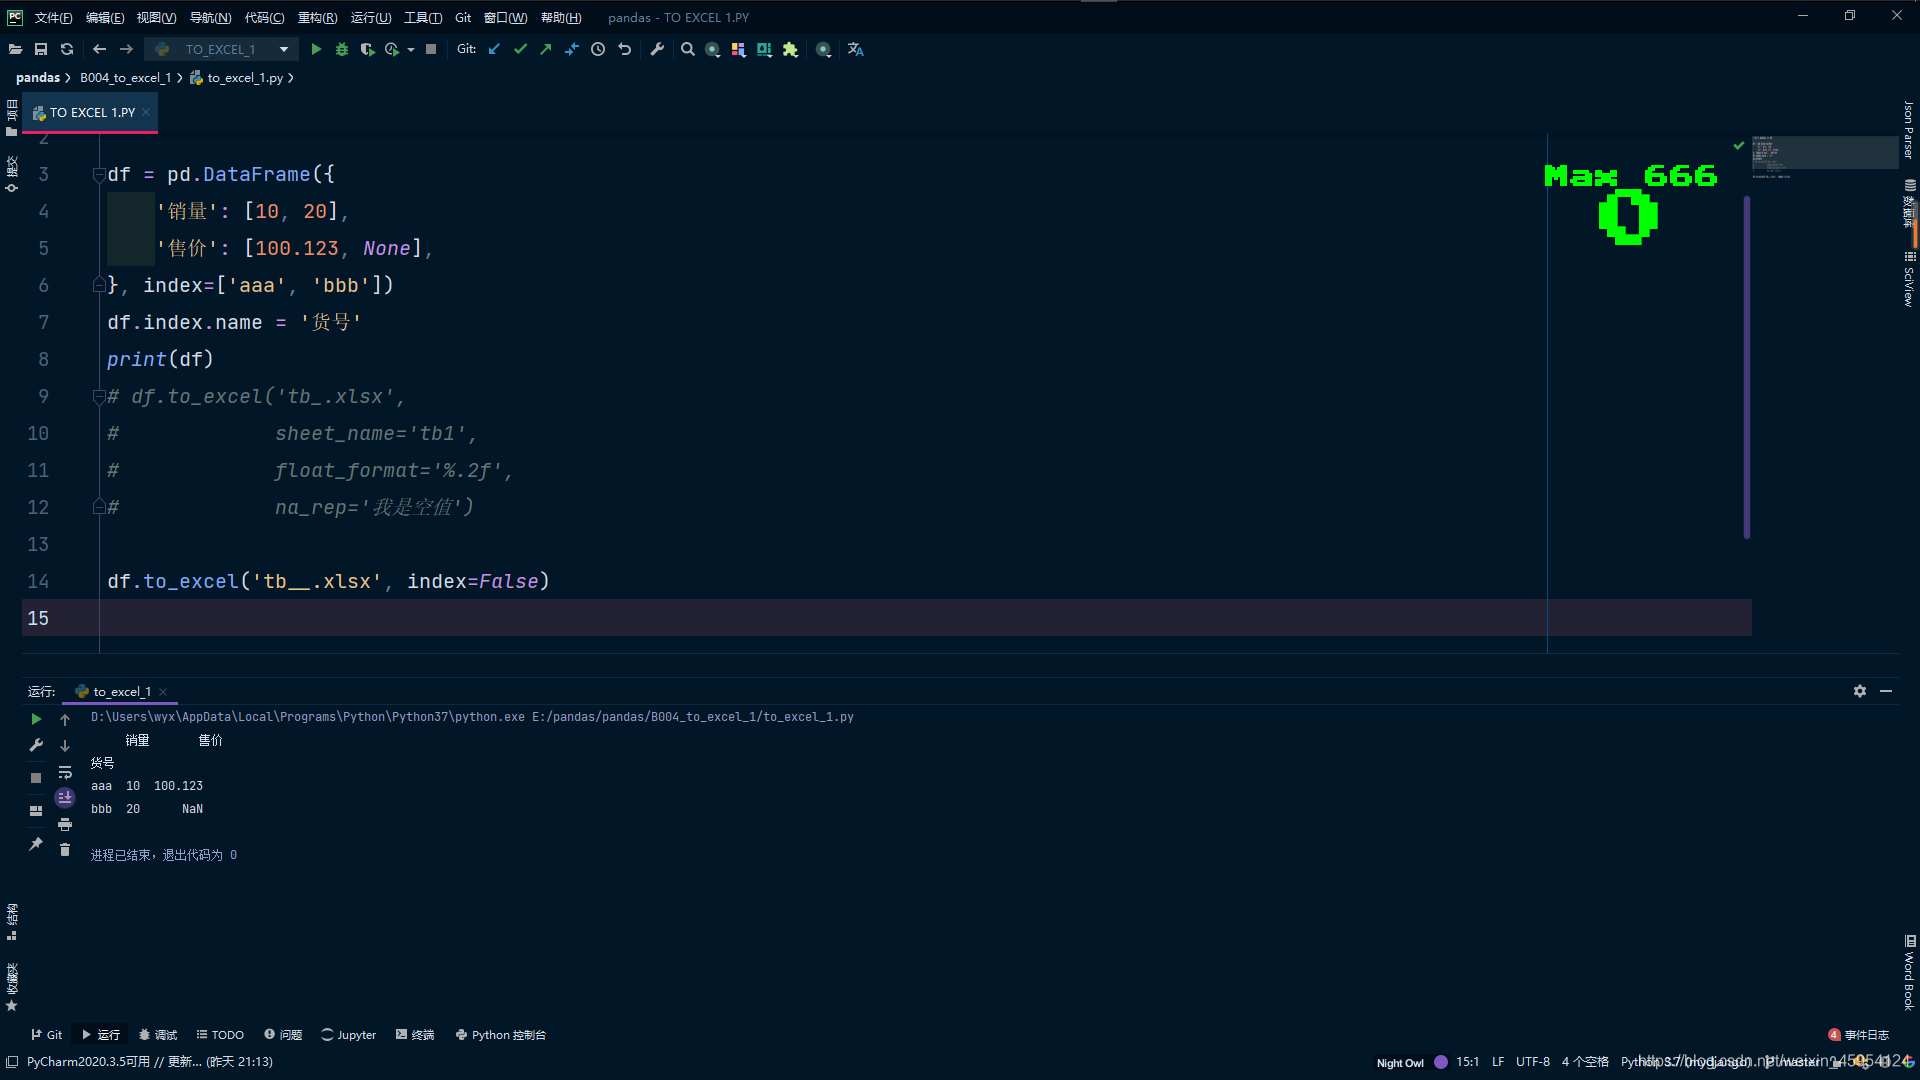
Task: Print the Run console output
Action: 65,824
